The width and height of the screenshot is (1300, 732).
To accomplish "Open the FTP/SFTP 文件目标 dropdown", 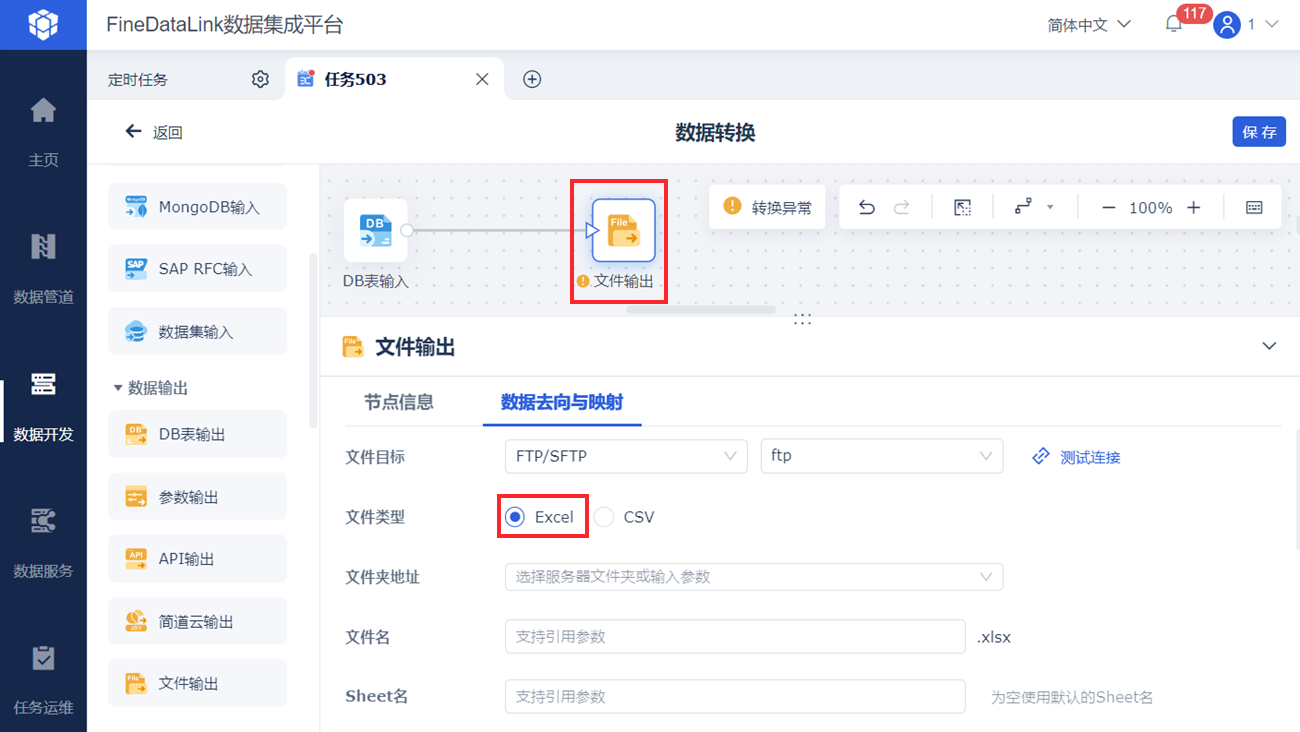I will pos(626,456).
